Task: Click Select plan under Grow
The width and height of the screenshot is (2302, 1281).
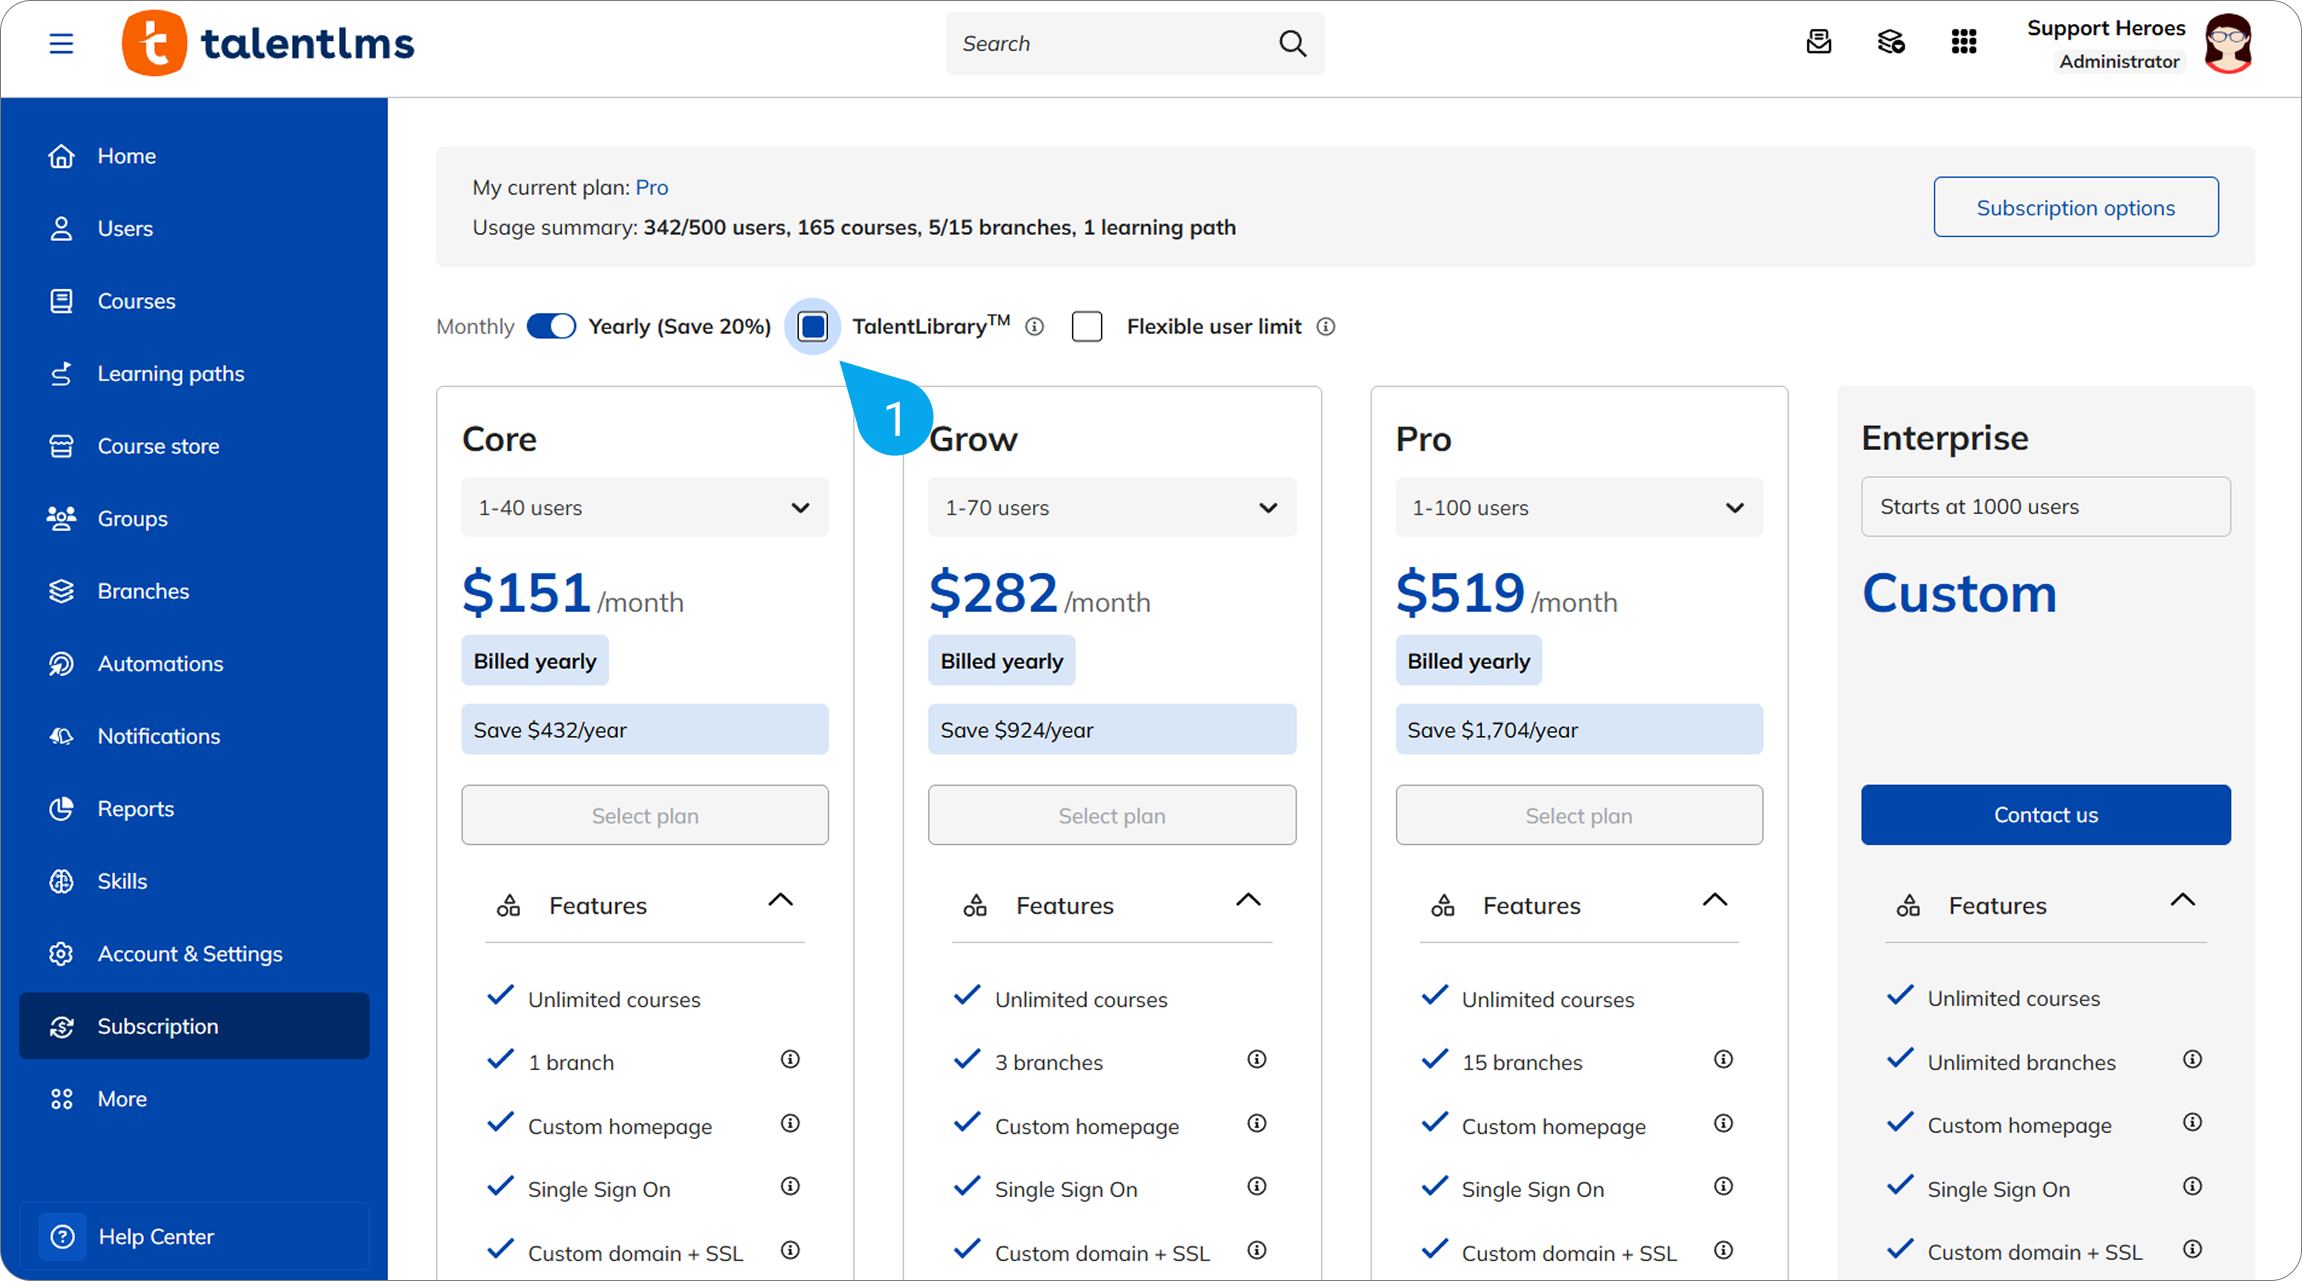Action: click(x=1112, y=815)
